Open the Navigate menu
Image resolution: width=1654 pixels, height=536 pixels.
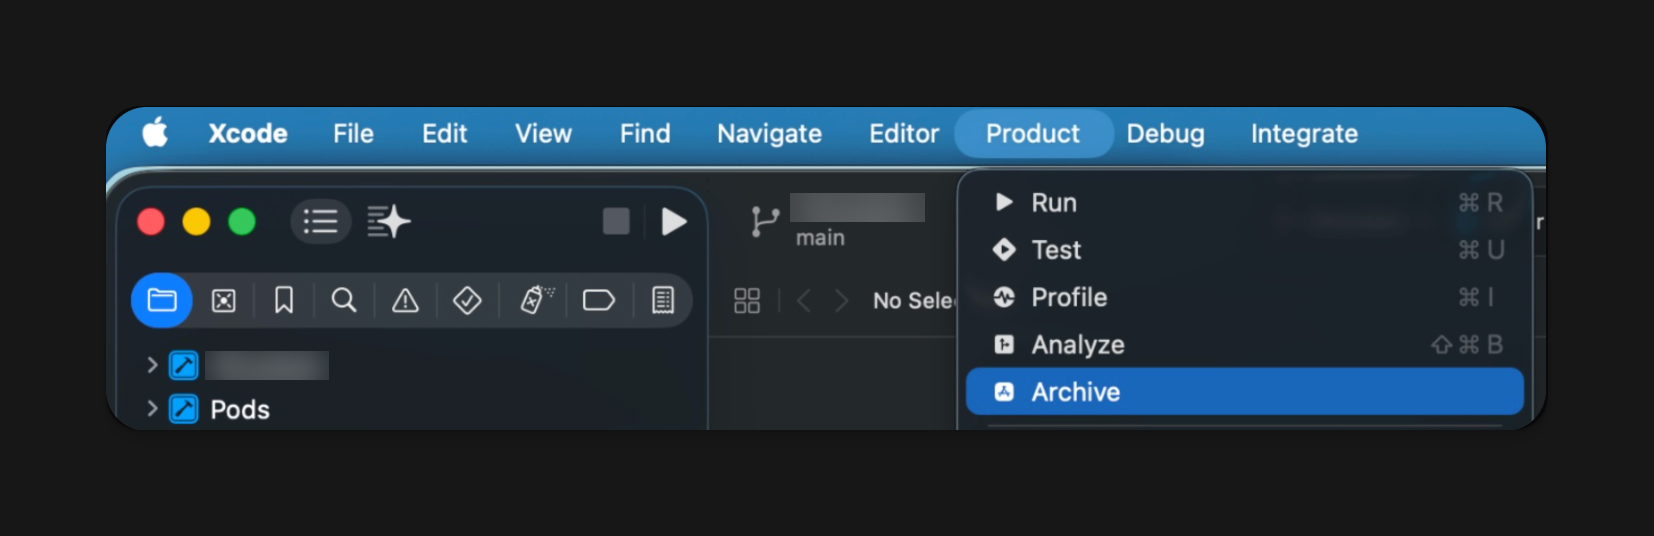point(769,133)
